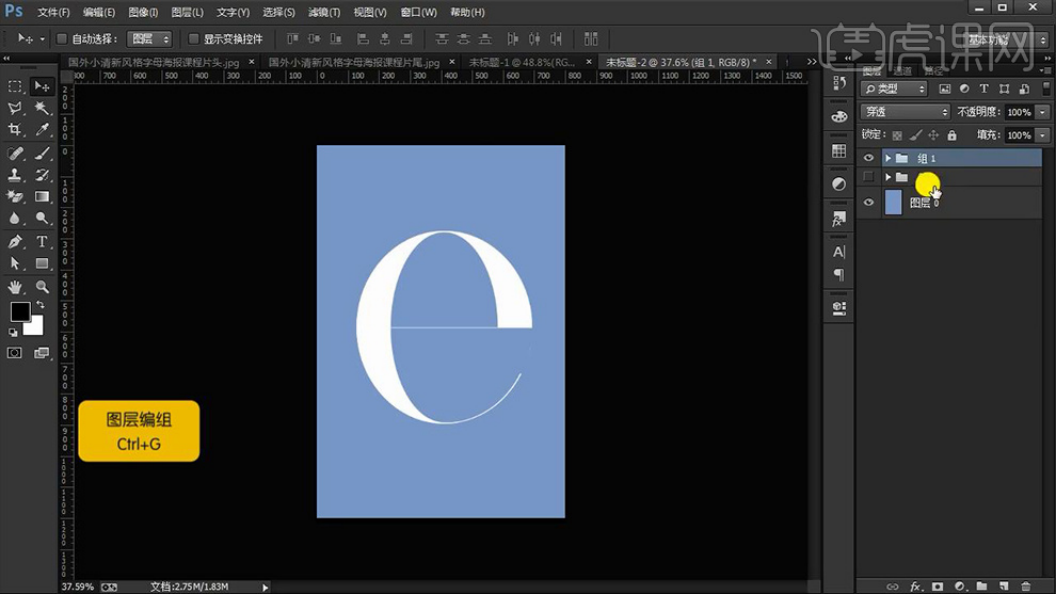Screen dimensions: 1056x595
Task: Click the lock all padlock icon
Action: [951, 135]
